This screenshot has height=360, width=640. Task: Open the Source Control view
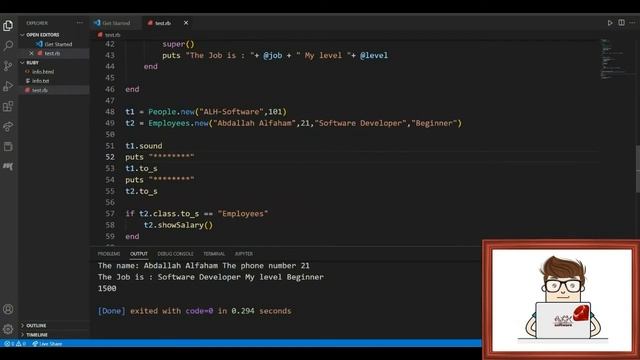pos(8,66)
